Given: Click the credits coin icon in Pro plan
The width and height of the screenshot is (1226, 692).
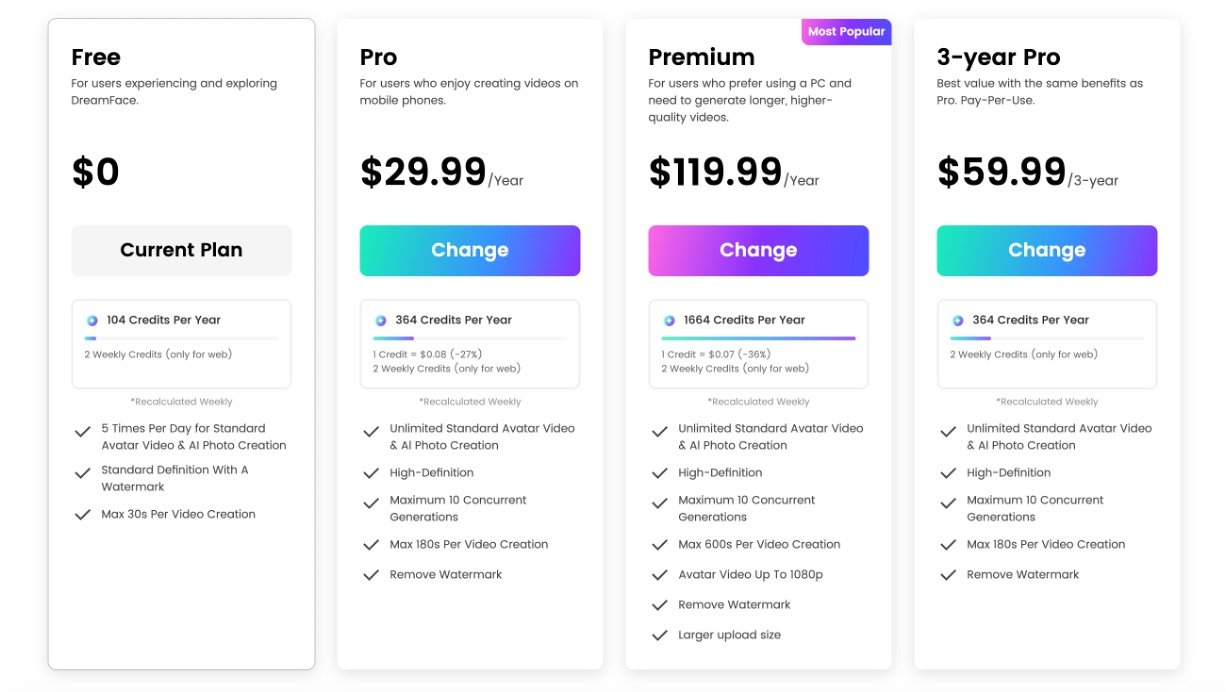Looking at the screenshot, I should click(380, 320).
